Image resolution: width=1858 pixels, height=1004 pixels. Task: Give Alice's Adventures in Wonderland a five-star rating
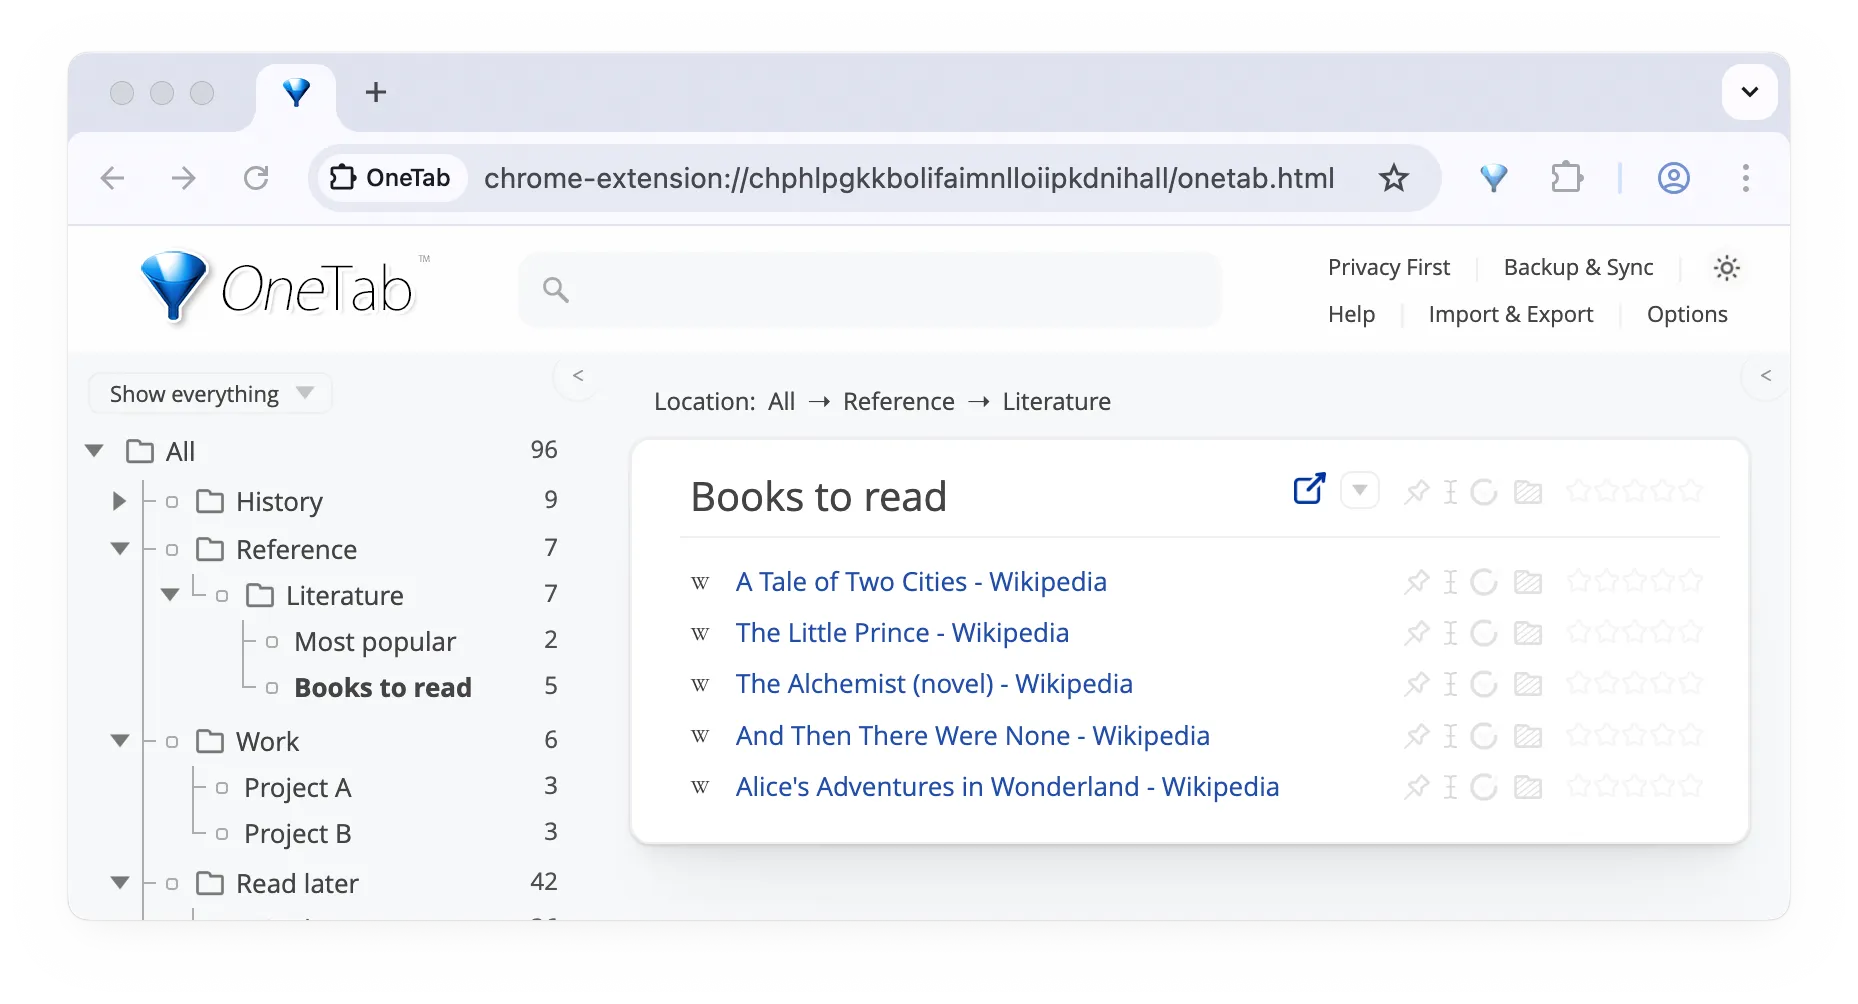[x=1691, y=787]
